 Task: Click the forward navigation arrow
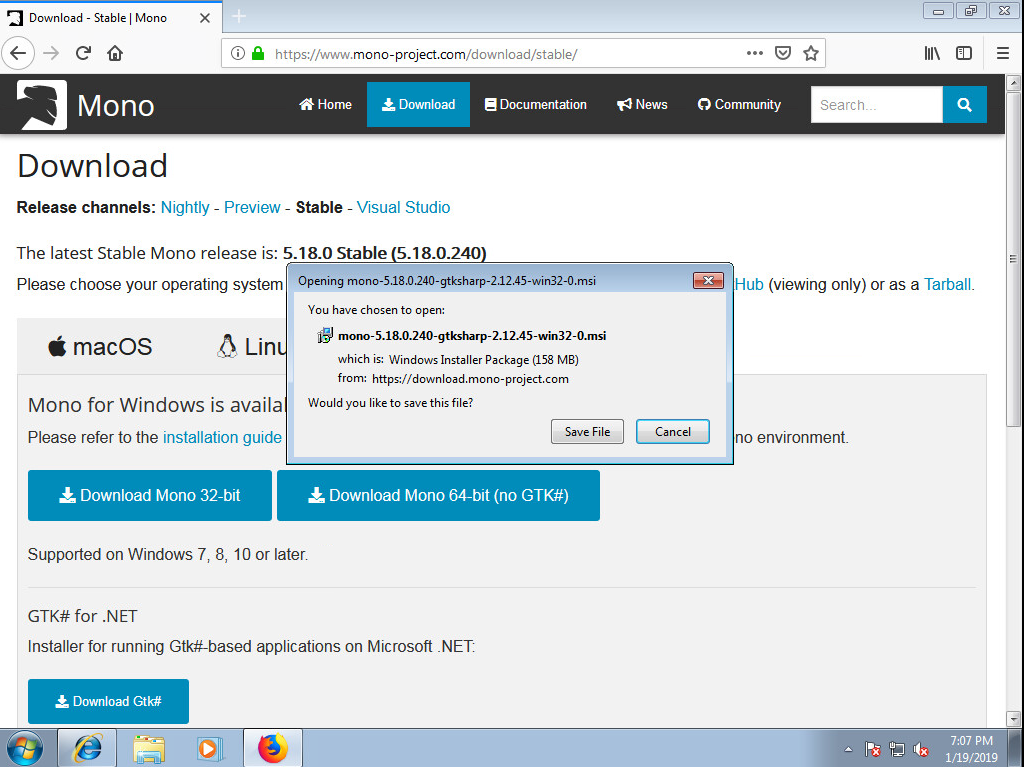click(x=51, y=54)
